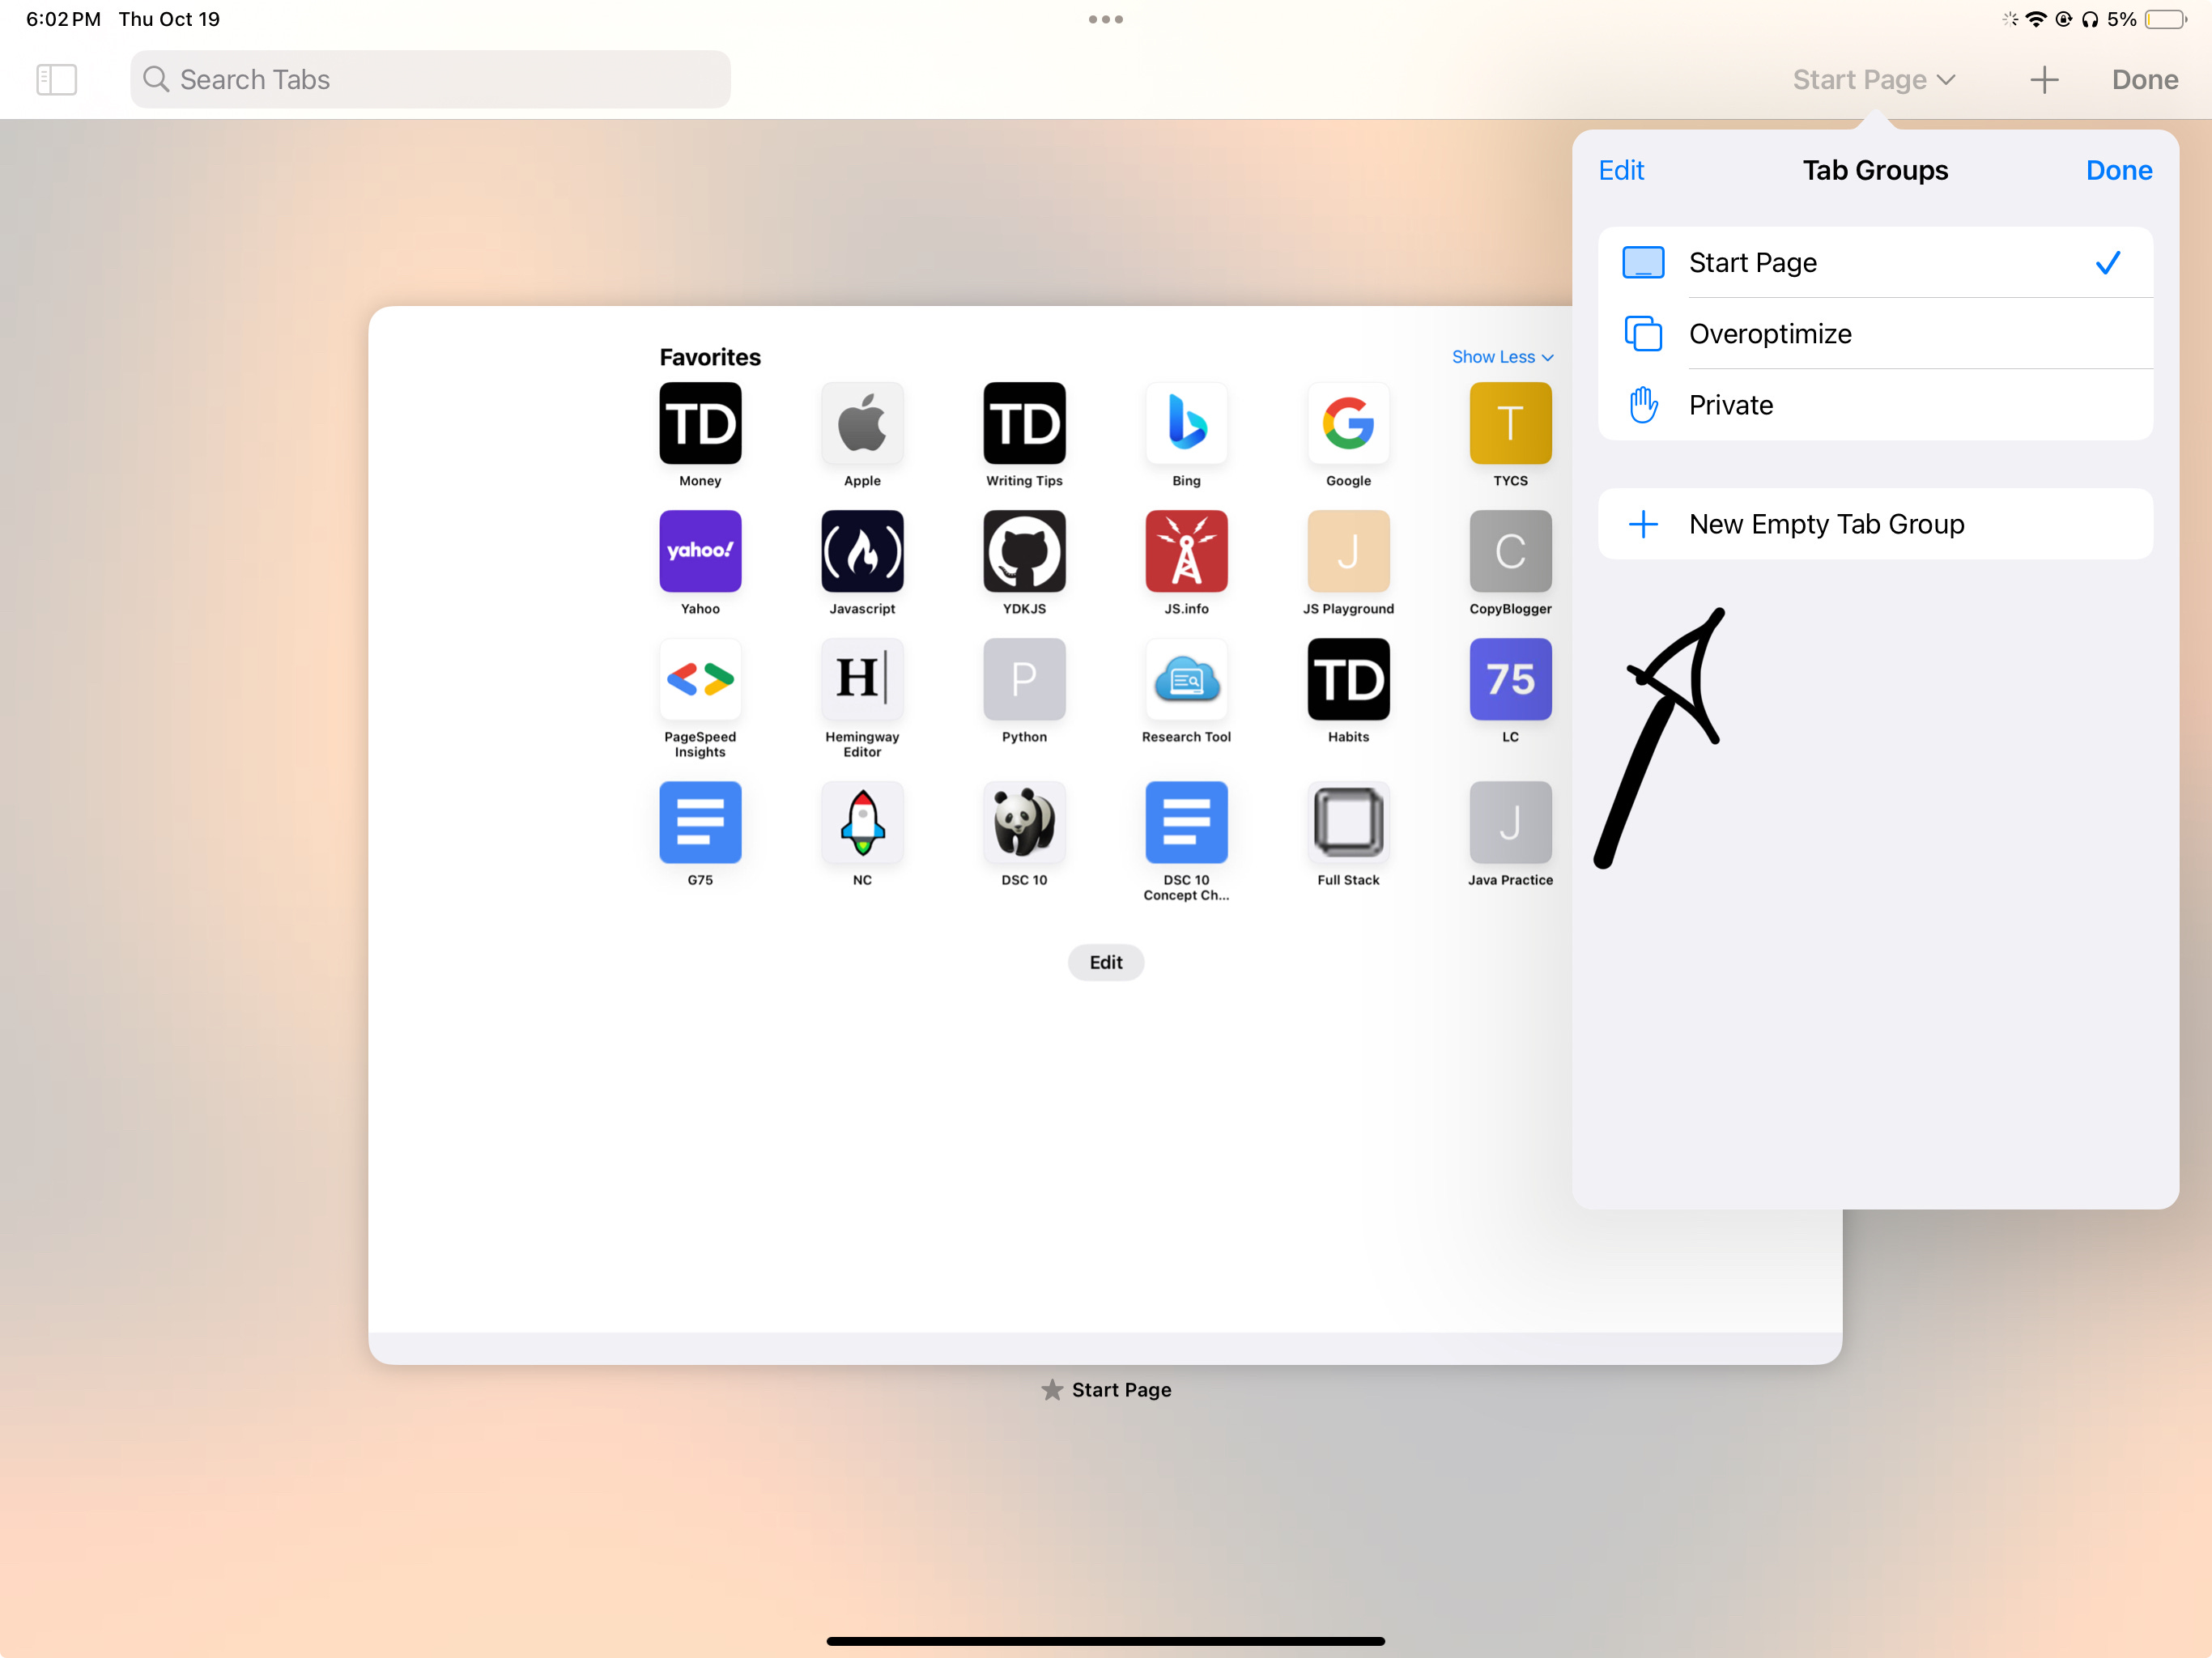Open the Google favorite
The height and width of the screenshot is (1658, 2212).
point(1348,423)
